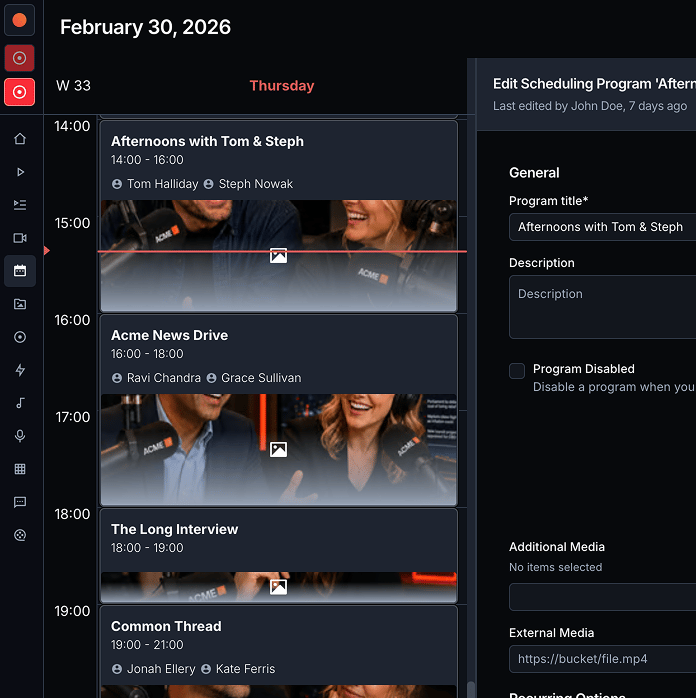
Task: Click the W 33 week label
Action: click(73, 85)
